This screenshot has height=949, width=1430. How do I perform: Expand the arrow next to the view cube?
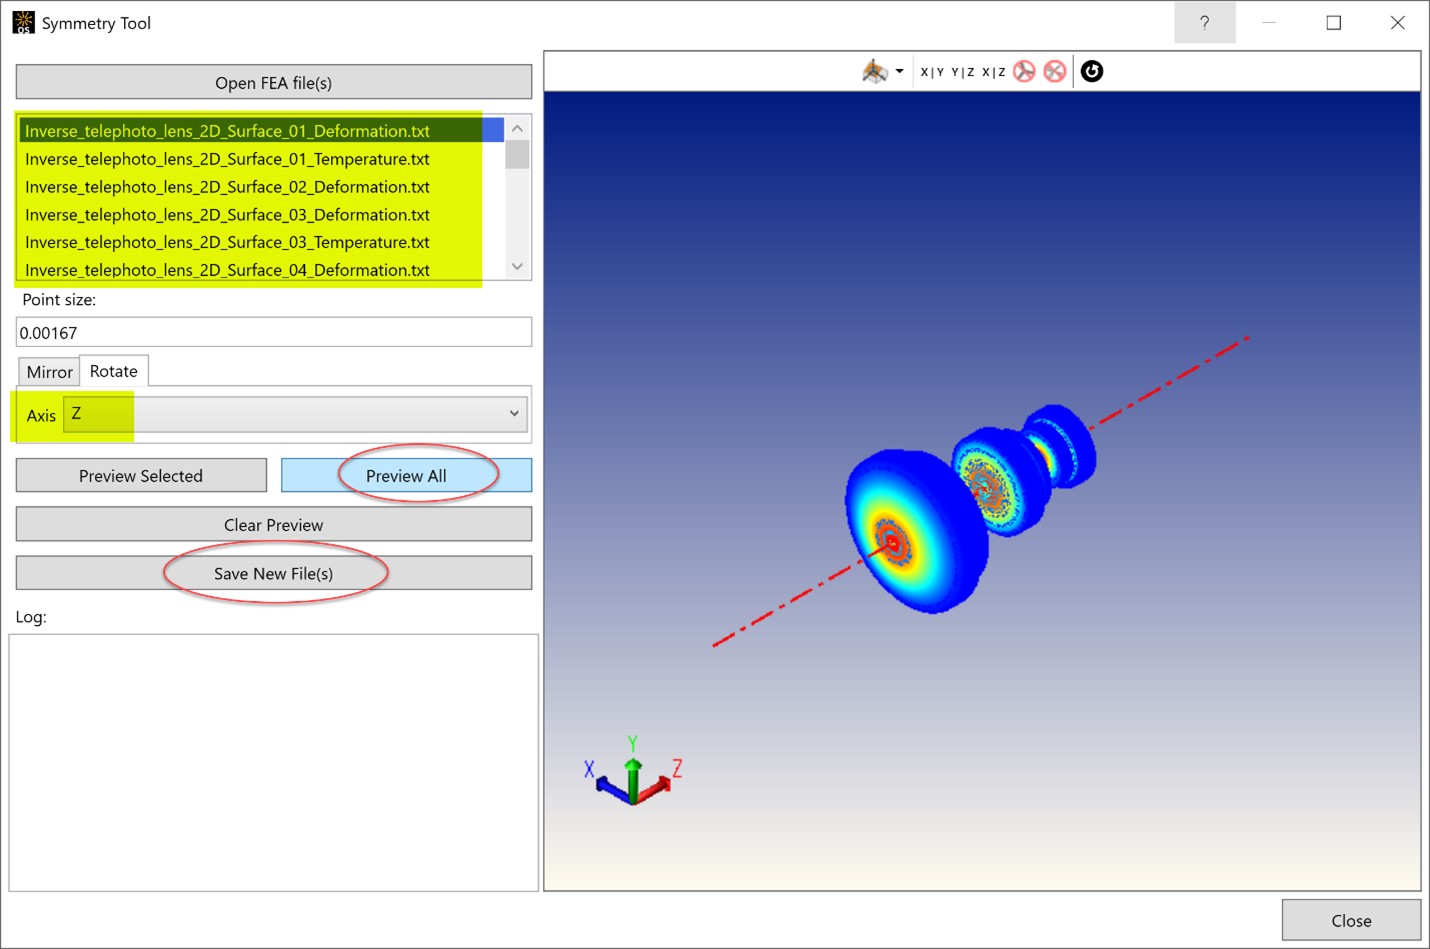tap(899, 71)
